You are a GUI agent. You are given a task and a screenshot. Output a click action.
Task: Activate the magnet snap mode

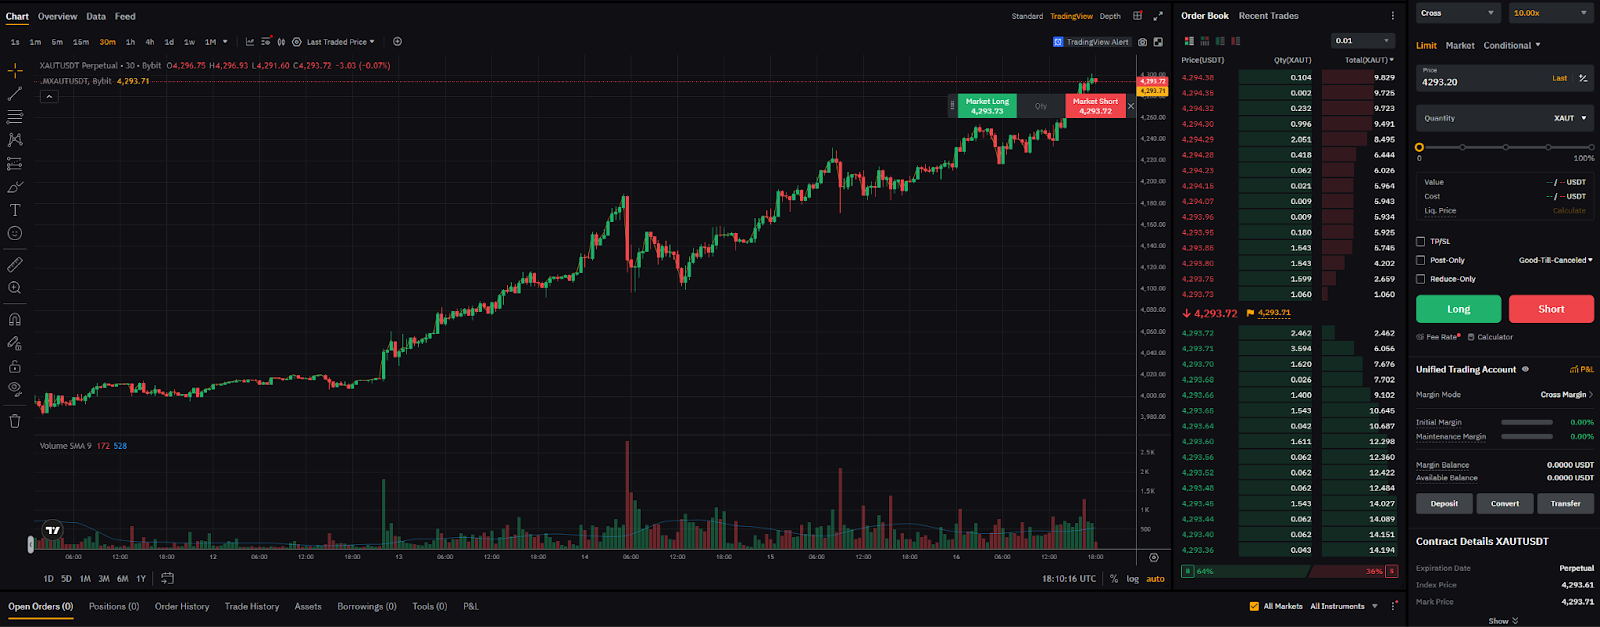[15, 320]
